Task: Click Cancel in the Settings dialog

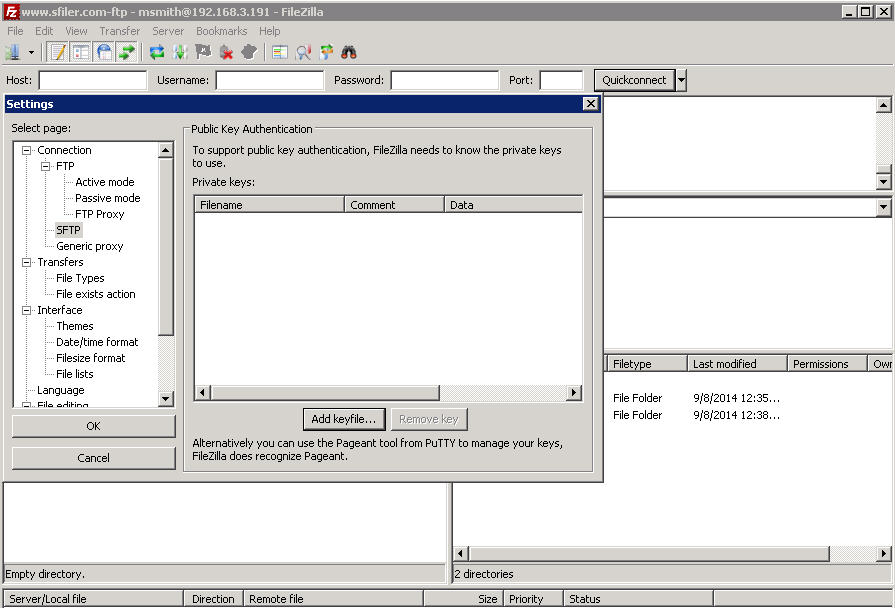Action: pos(94,458)
